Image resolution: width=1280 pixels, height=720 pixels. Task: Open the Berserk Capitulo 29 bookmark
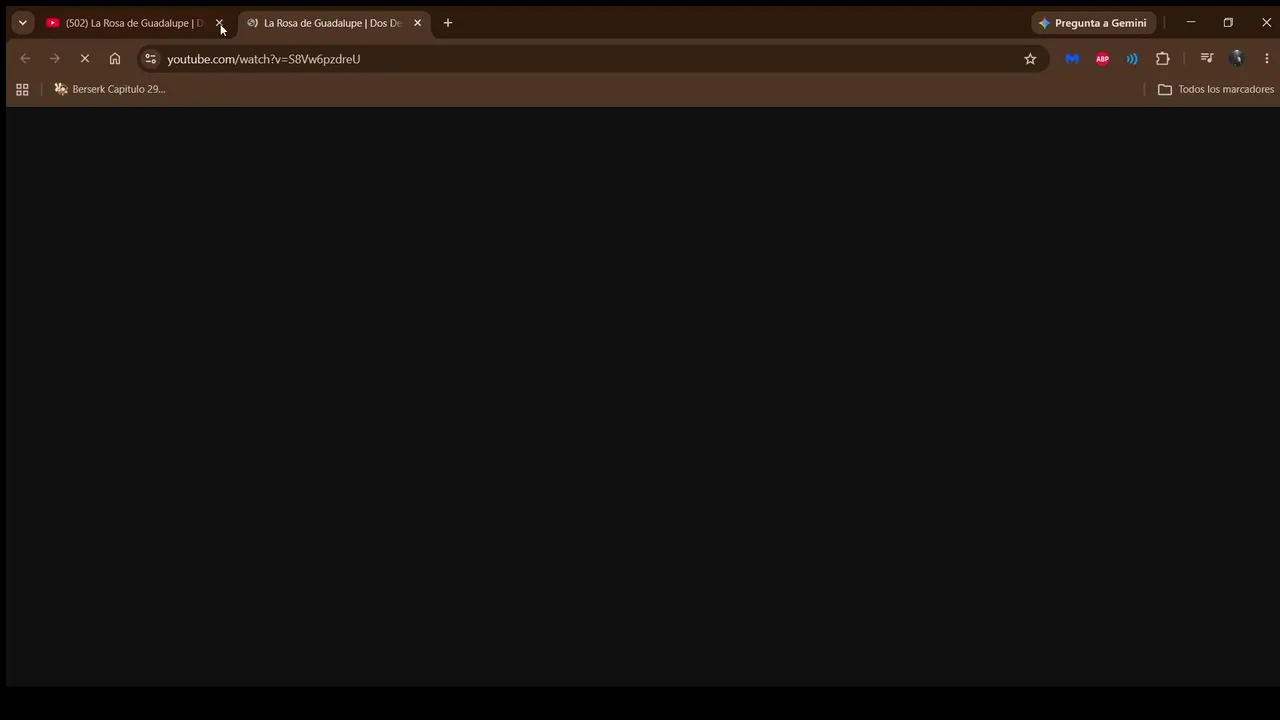tap(110, 89)
